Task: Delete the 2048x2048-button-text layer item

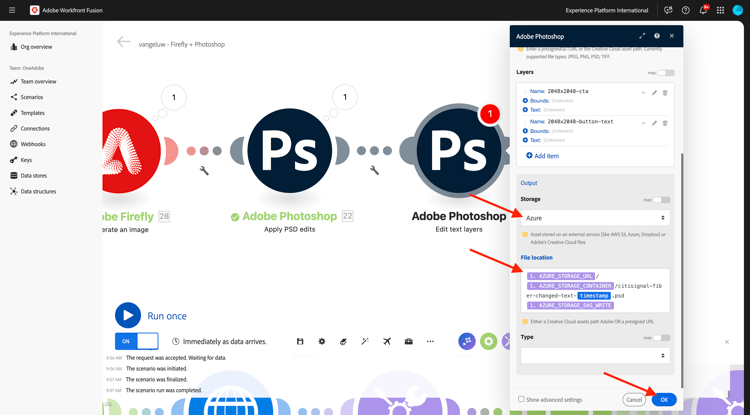Action: tap(665, 123)
